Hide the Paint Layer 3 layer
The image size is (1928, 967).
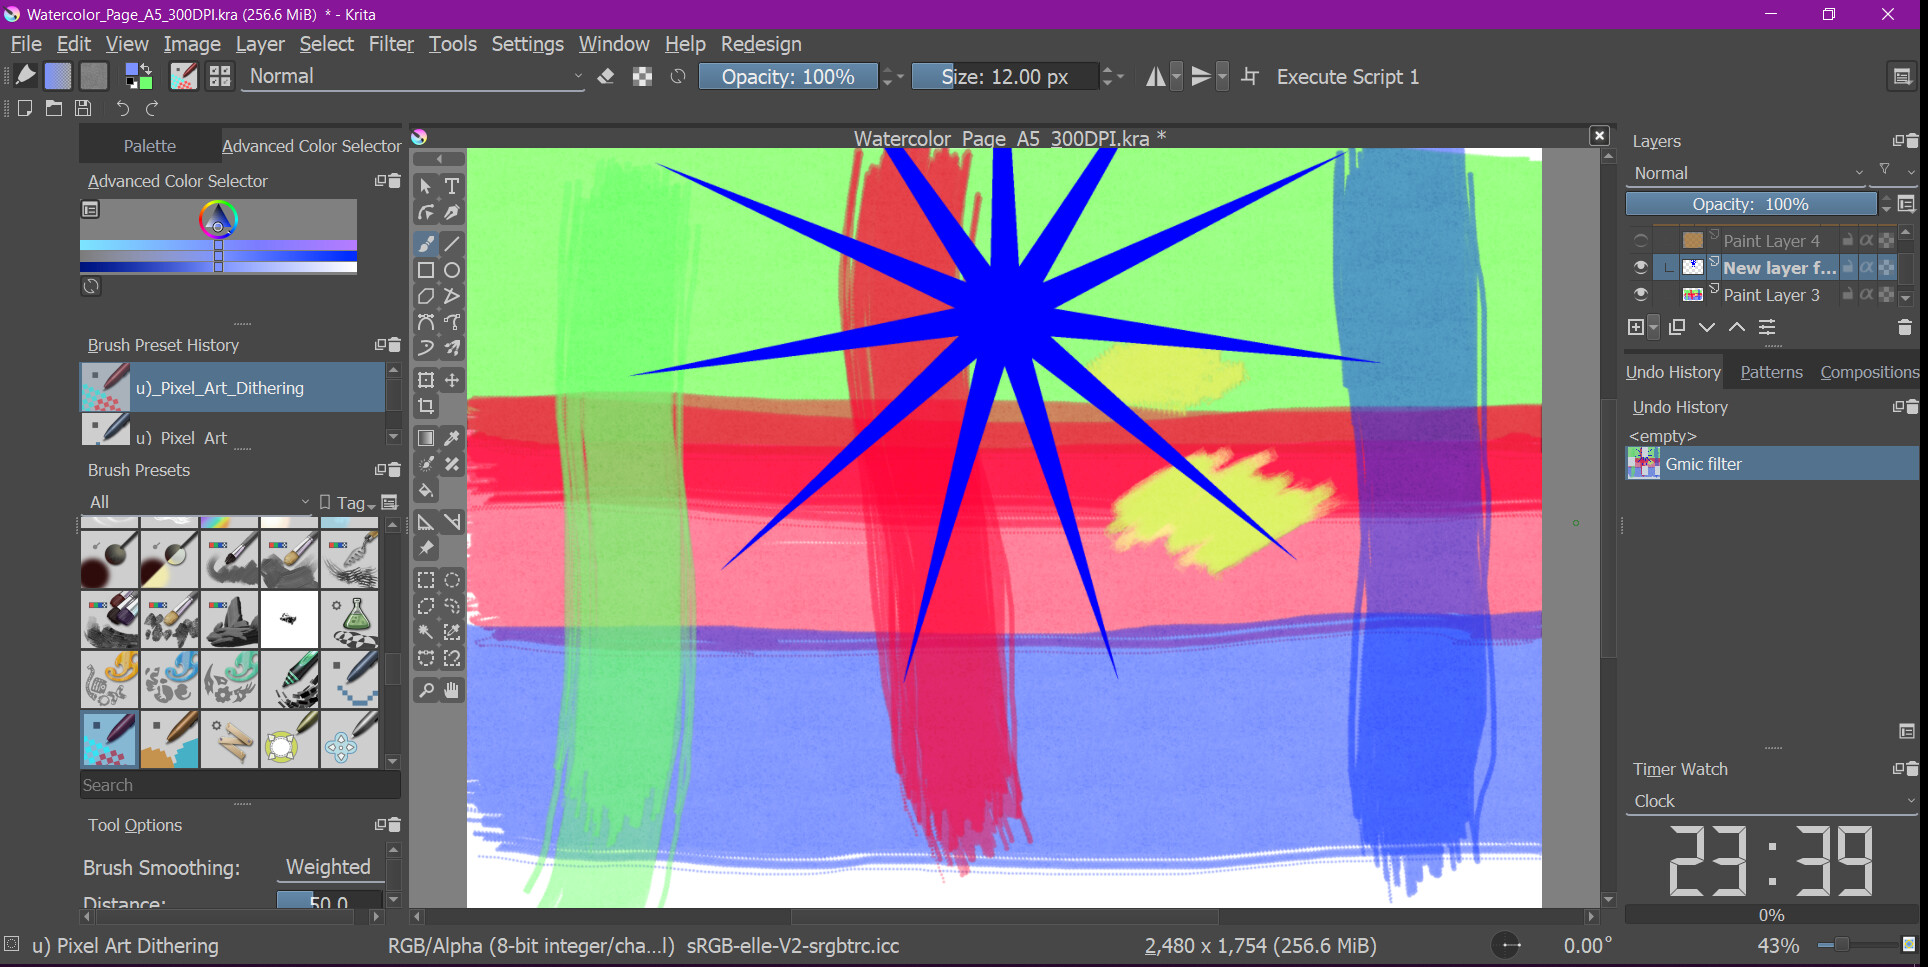click(x=1640, y=295)
